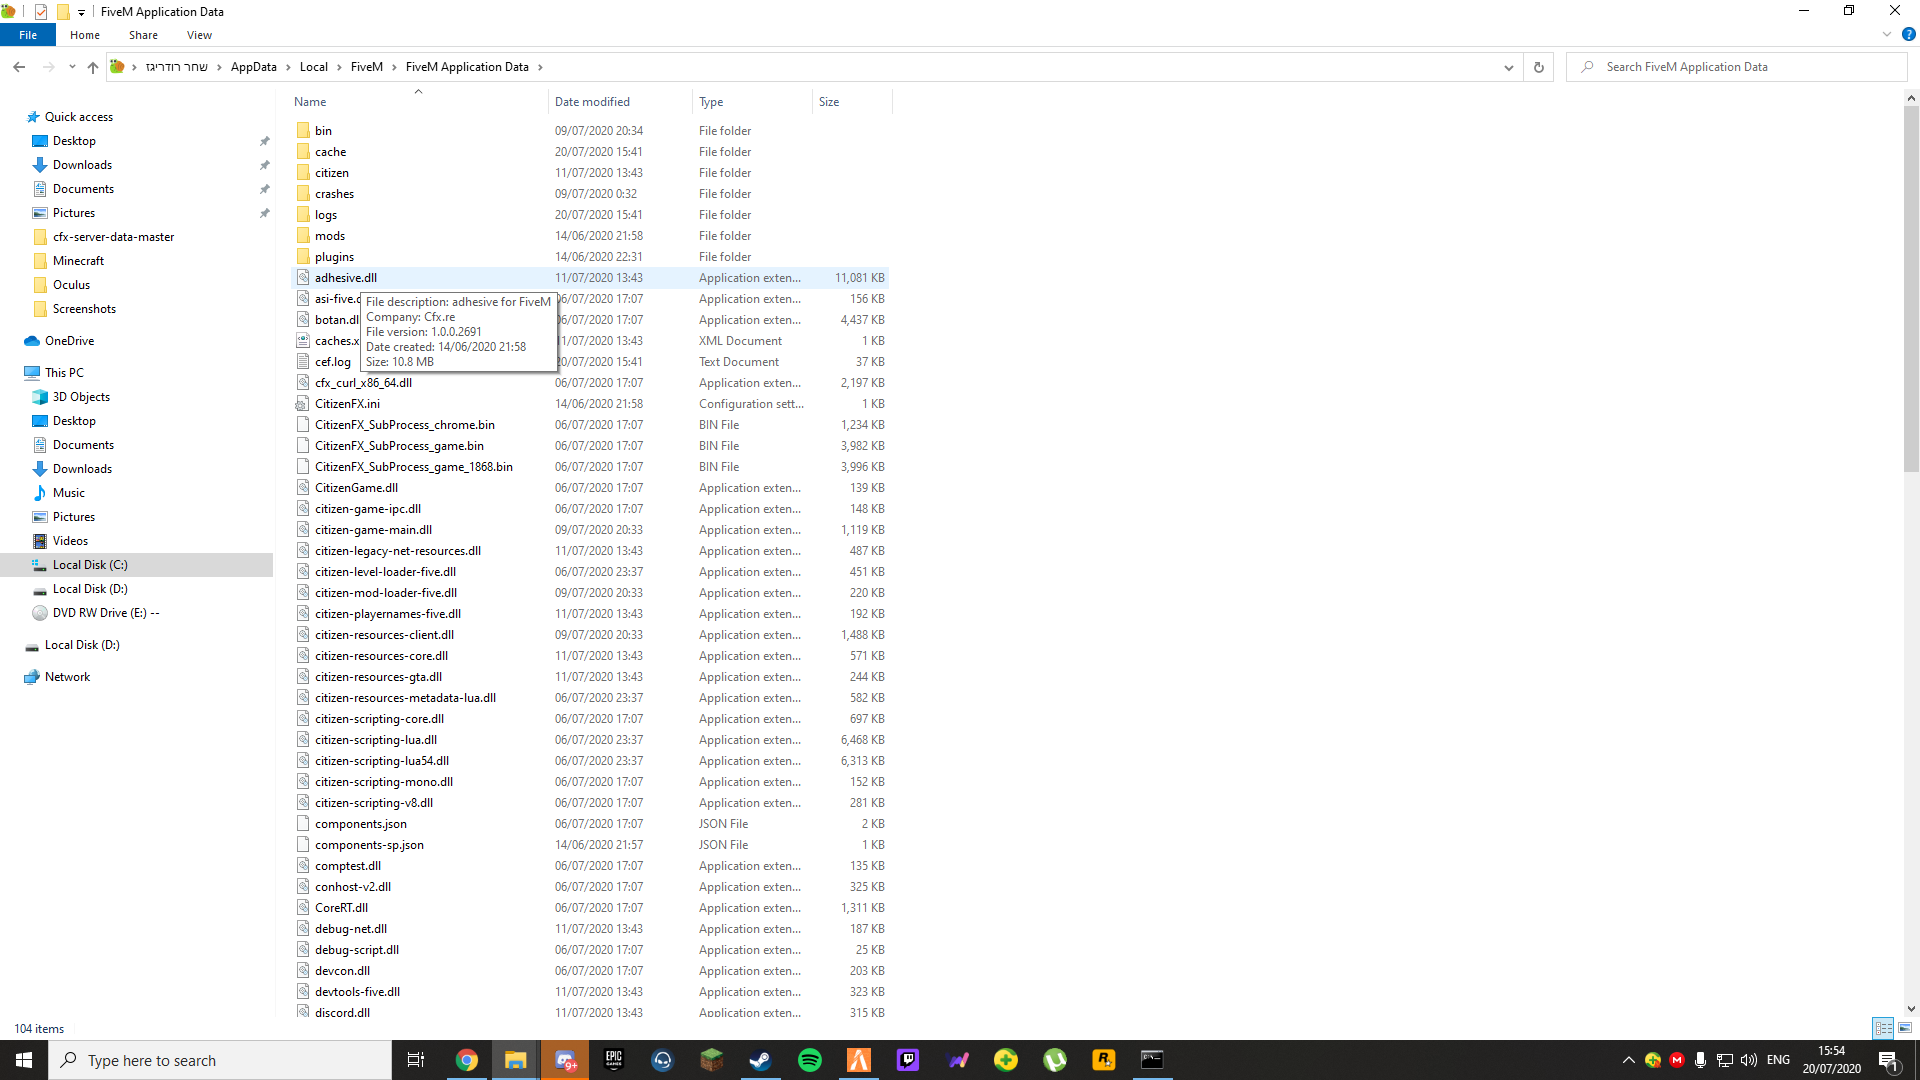Go back to the previous folder

tap(19, 67)
